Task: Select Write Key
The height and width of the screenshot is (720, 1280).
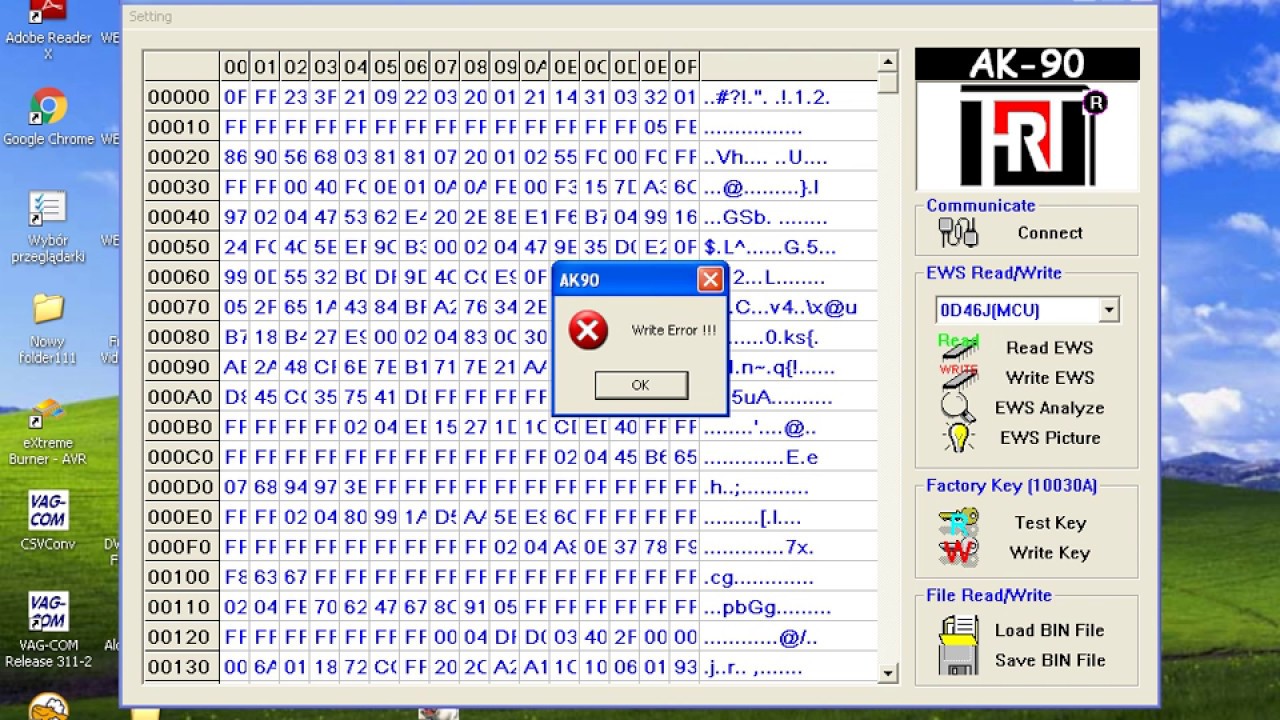Action: click(x=1050, y=553)
